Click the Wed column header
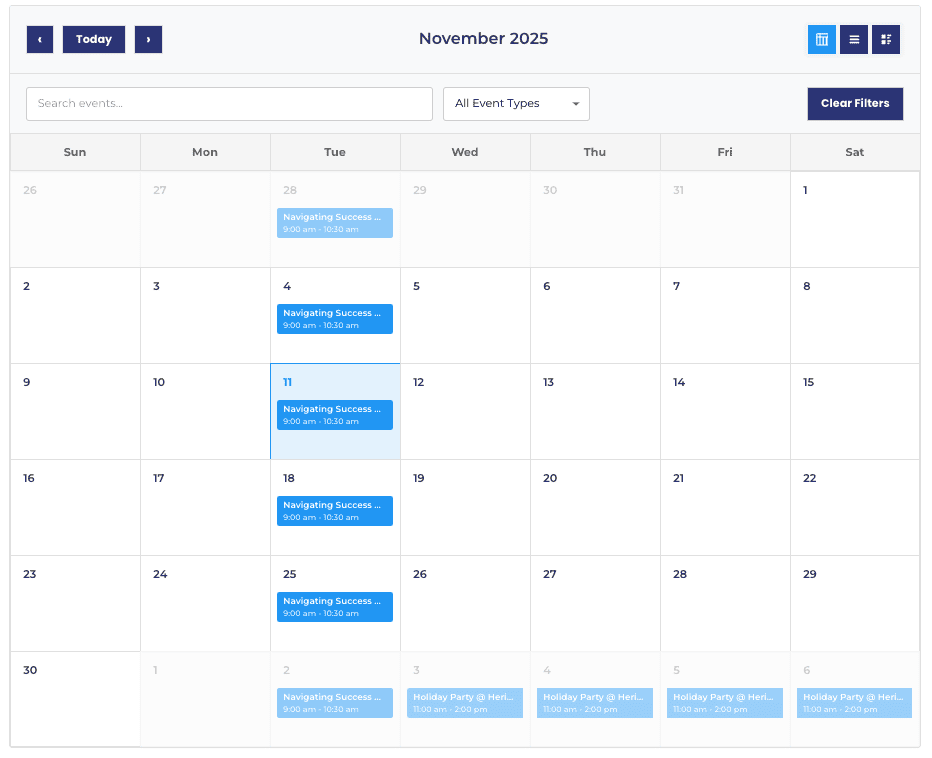The height and width of the screenshot is (758, 932). click(465, 152)
